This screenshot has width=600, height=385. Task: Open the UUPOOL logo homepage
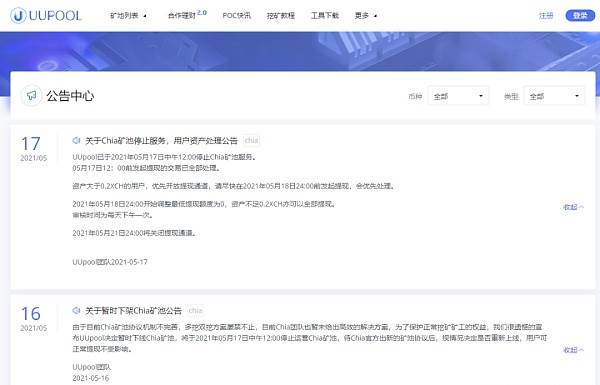[x=46, y=15]
